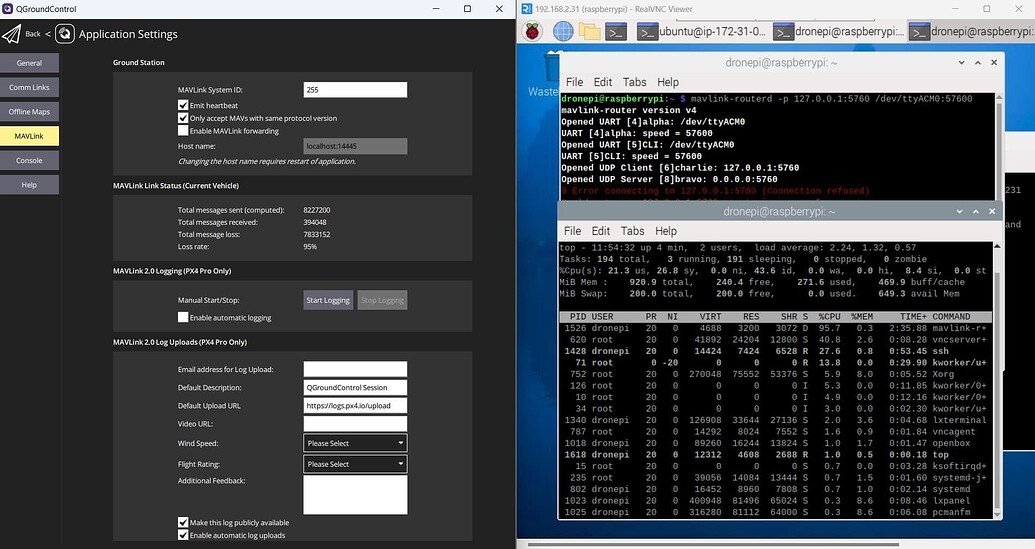Maximize the lower top terminal window
The image size is (1035, 549).
[x=976, y=212]
